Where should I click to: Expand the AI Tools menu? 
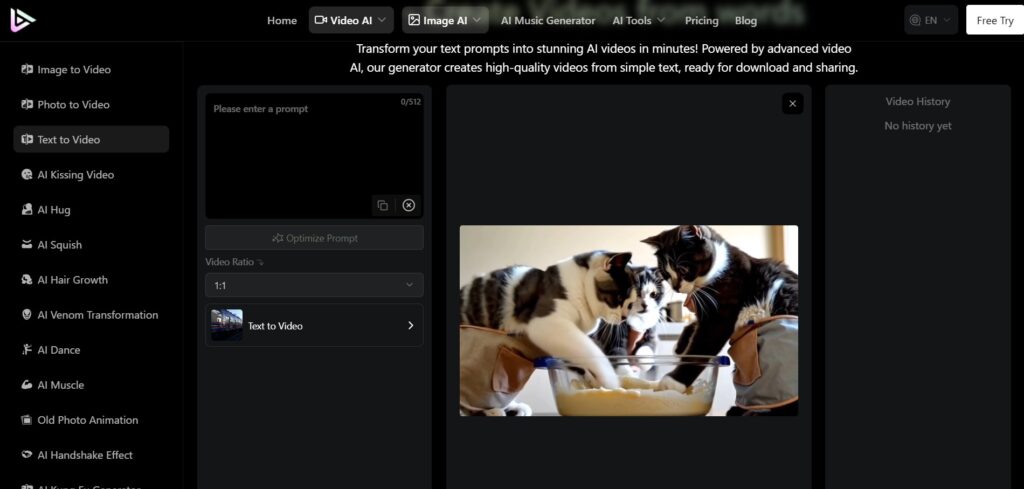[639, 20]
